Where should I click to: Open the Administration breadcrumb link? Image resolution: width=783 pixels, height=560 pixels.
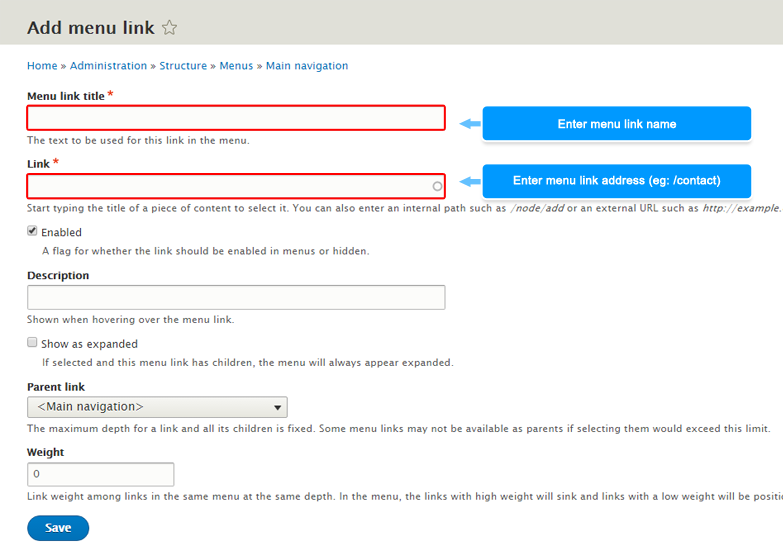(108, 66)
